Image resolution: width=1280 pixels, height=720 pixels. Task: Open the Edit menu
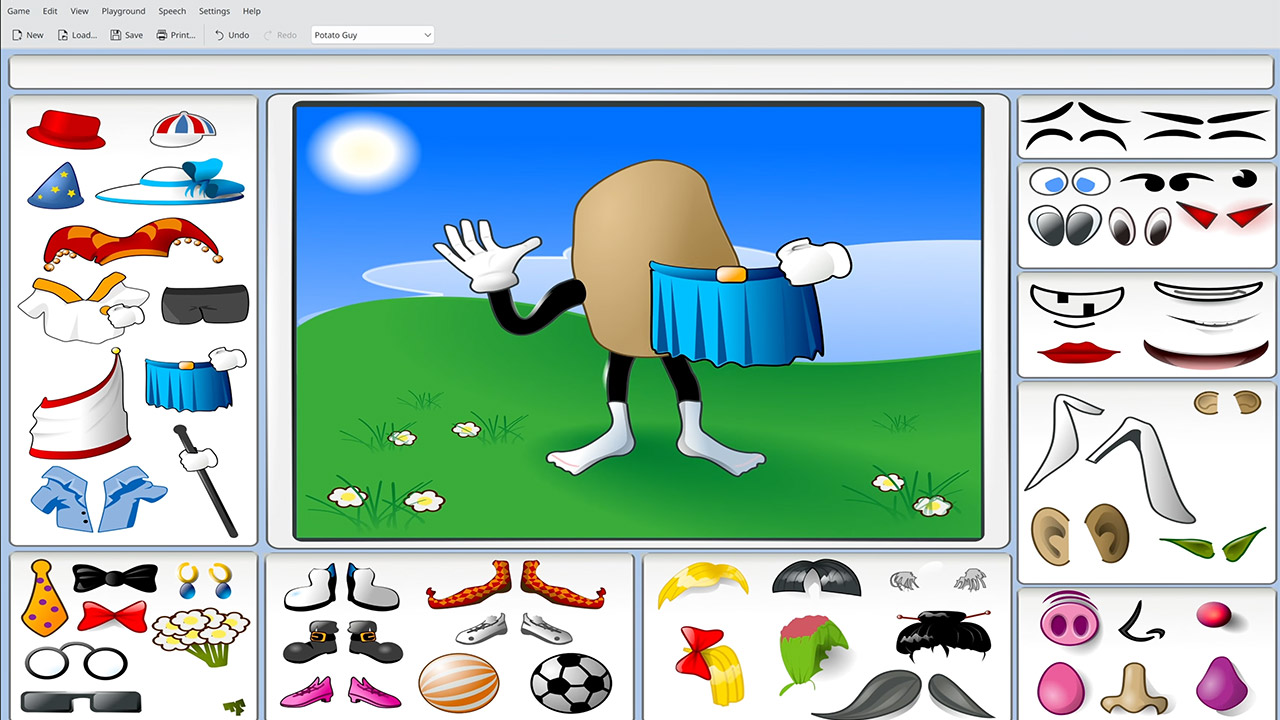50,11
